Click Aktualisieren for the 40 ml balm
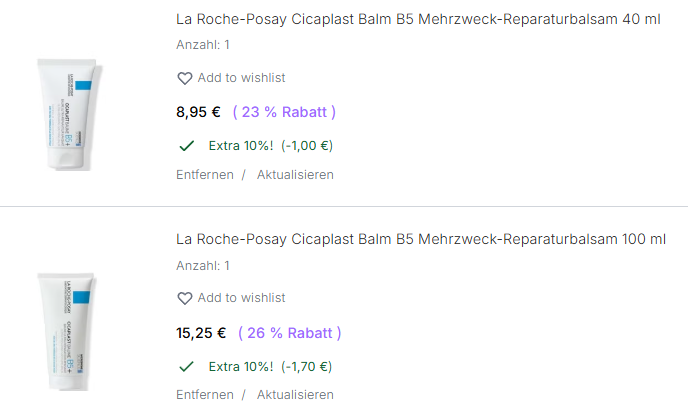This screenshot has width=688, height=414. click(x=295, y=175)
